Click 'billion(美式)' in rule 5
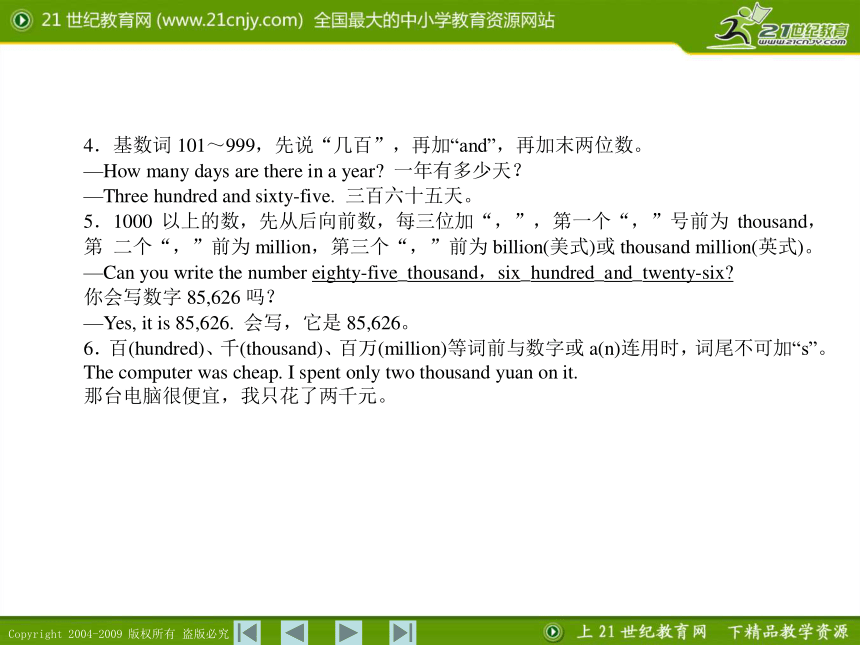The width and height of the screenshot is (860, 645). [x=544, y=247]
